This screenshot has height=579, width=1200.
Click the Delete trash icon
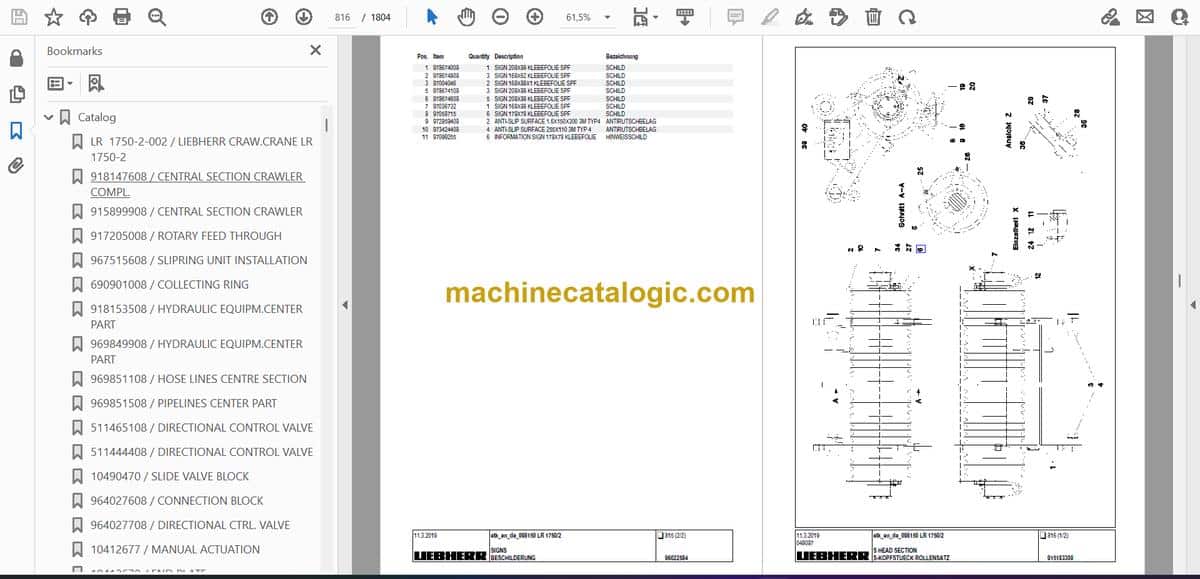tap(873, 17)
